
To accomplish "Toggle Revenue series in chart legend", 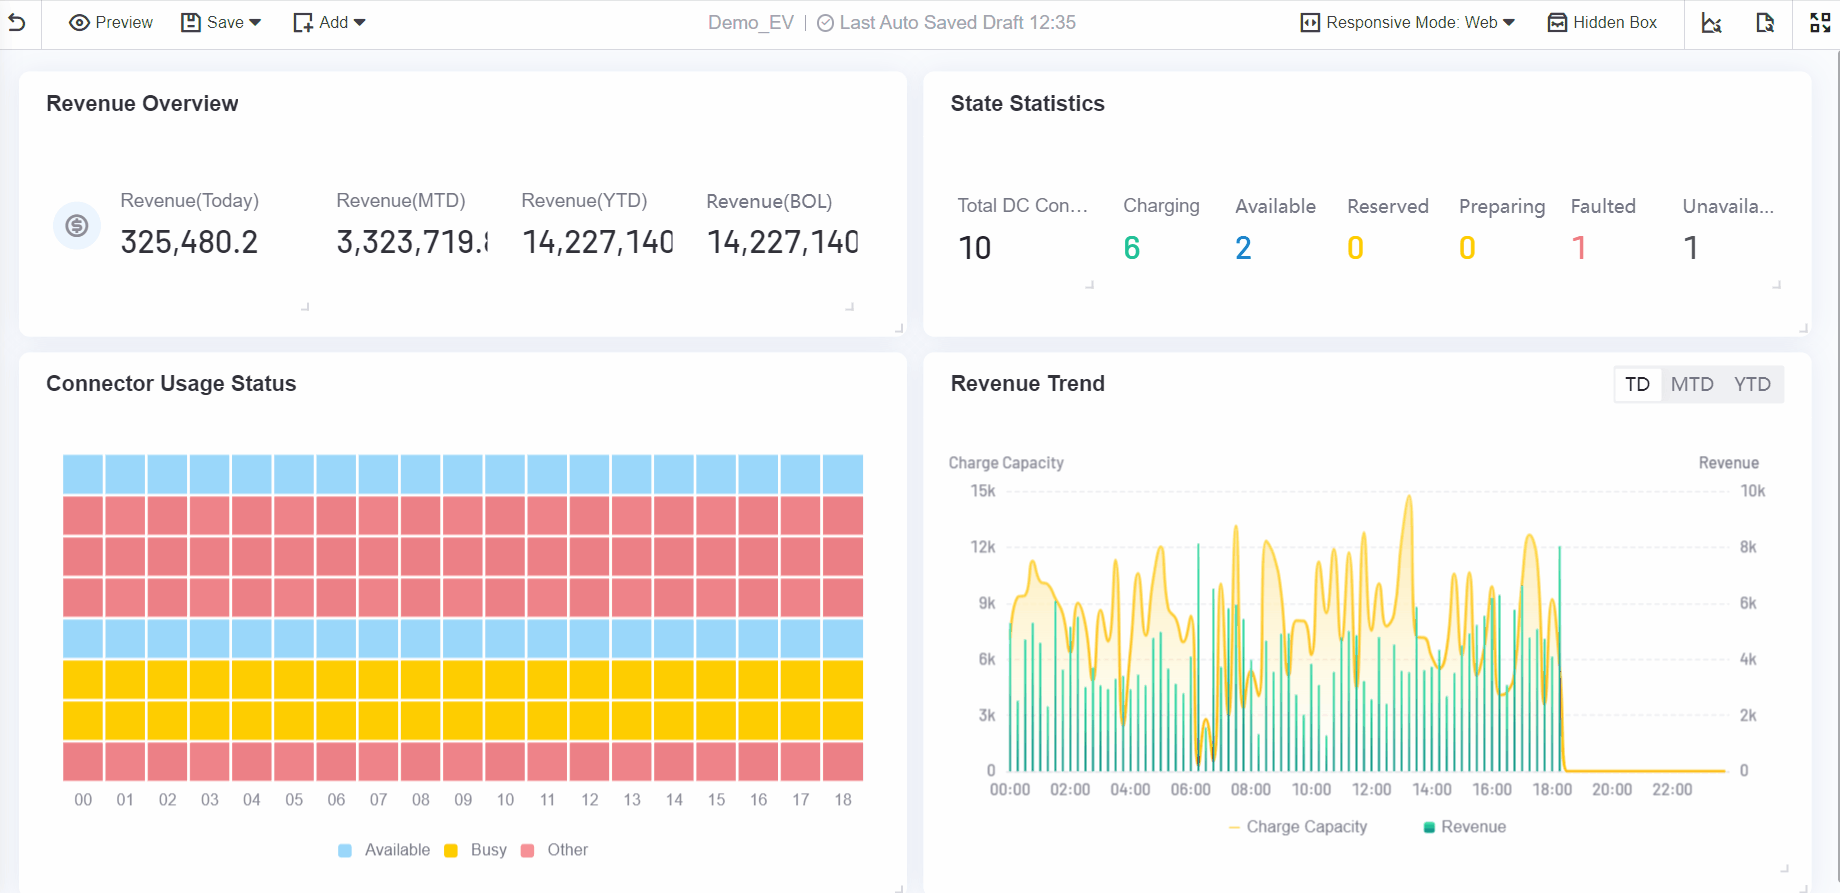I will point(1464,827).
